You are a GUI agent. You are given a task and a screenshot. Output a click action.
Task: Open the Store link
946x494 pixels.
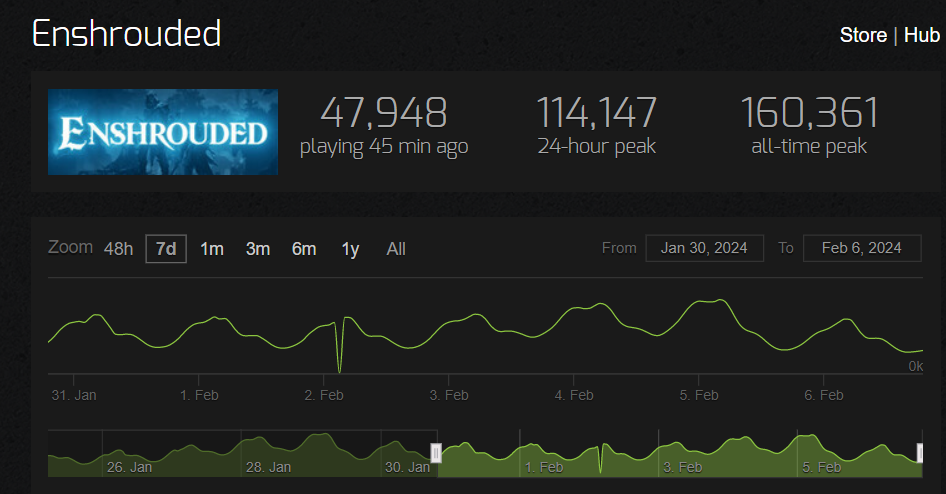(863, 35)
